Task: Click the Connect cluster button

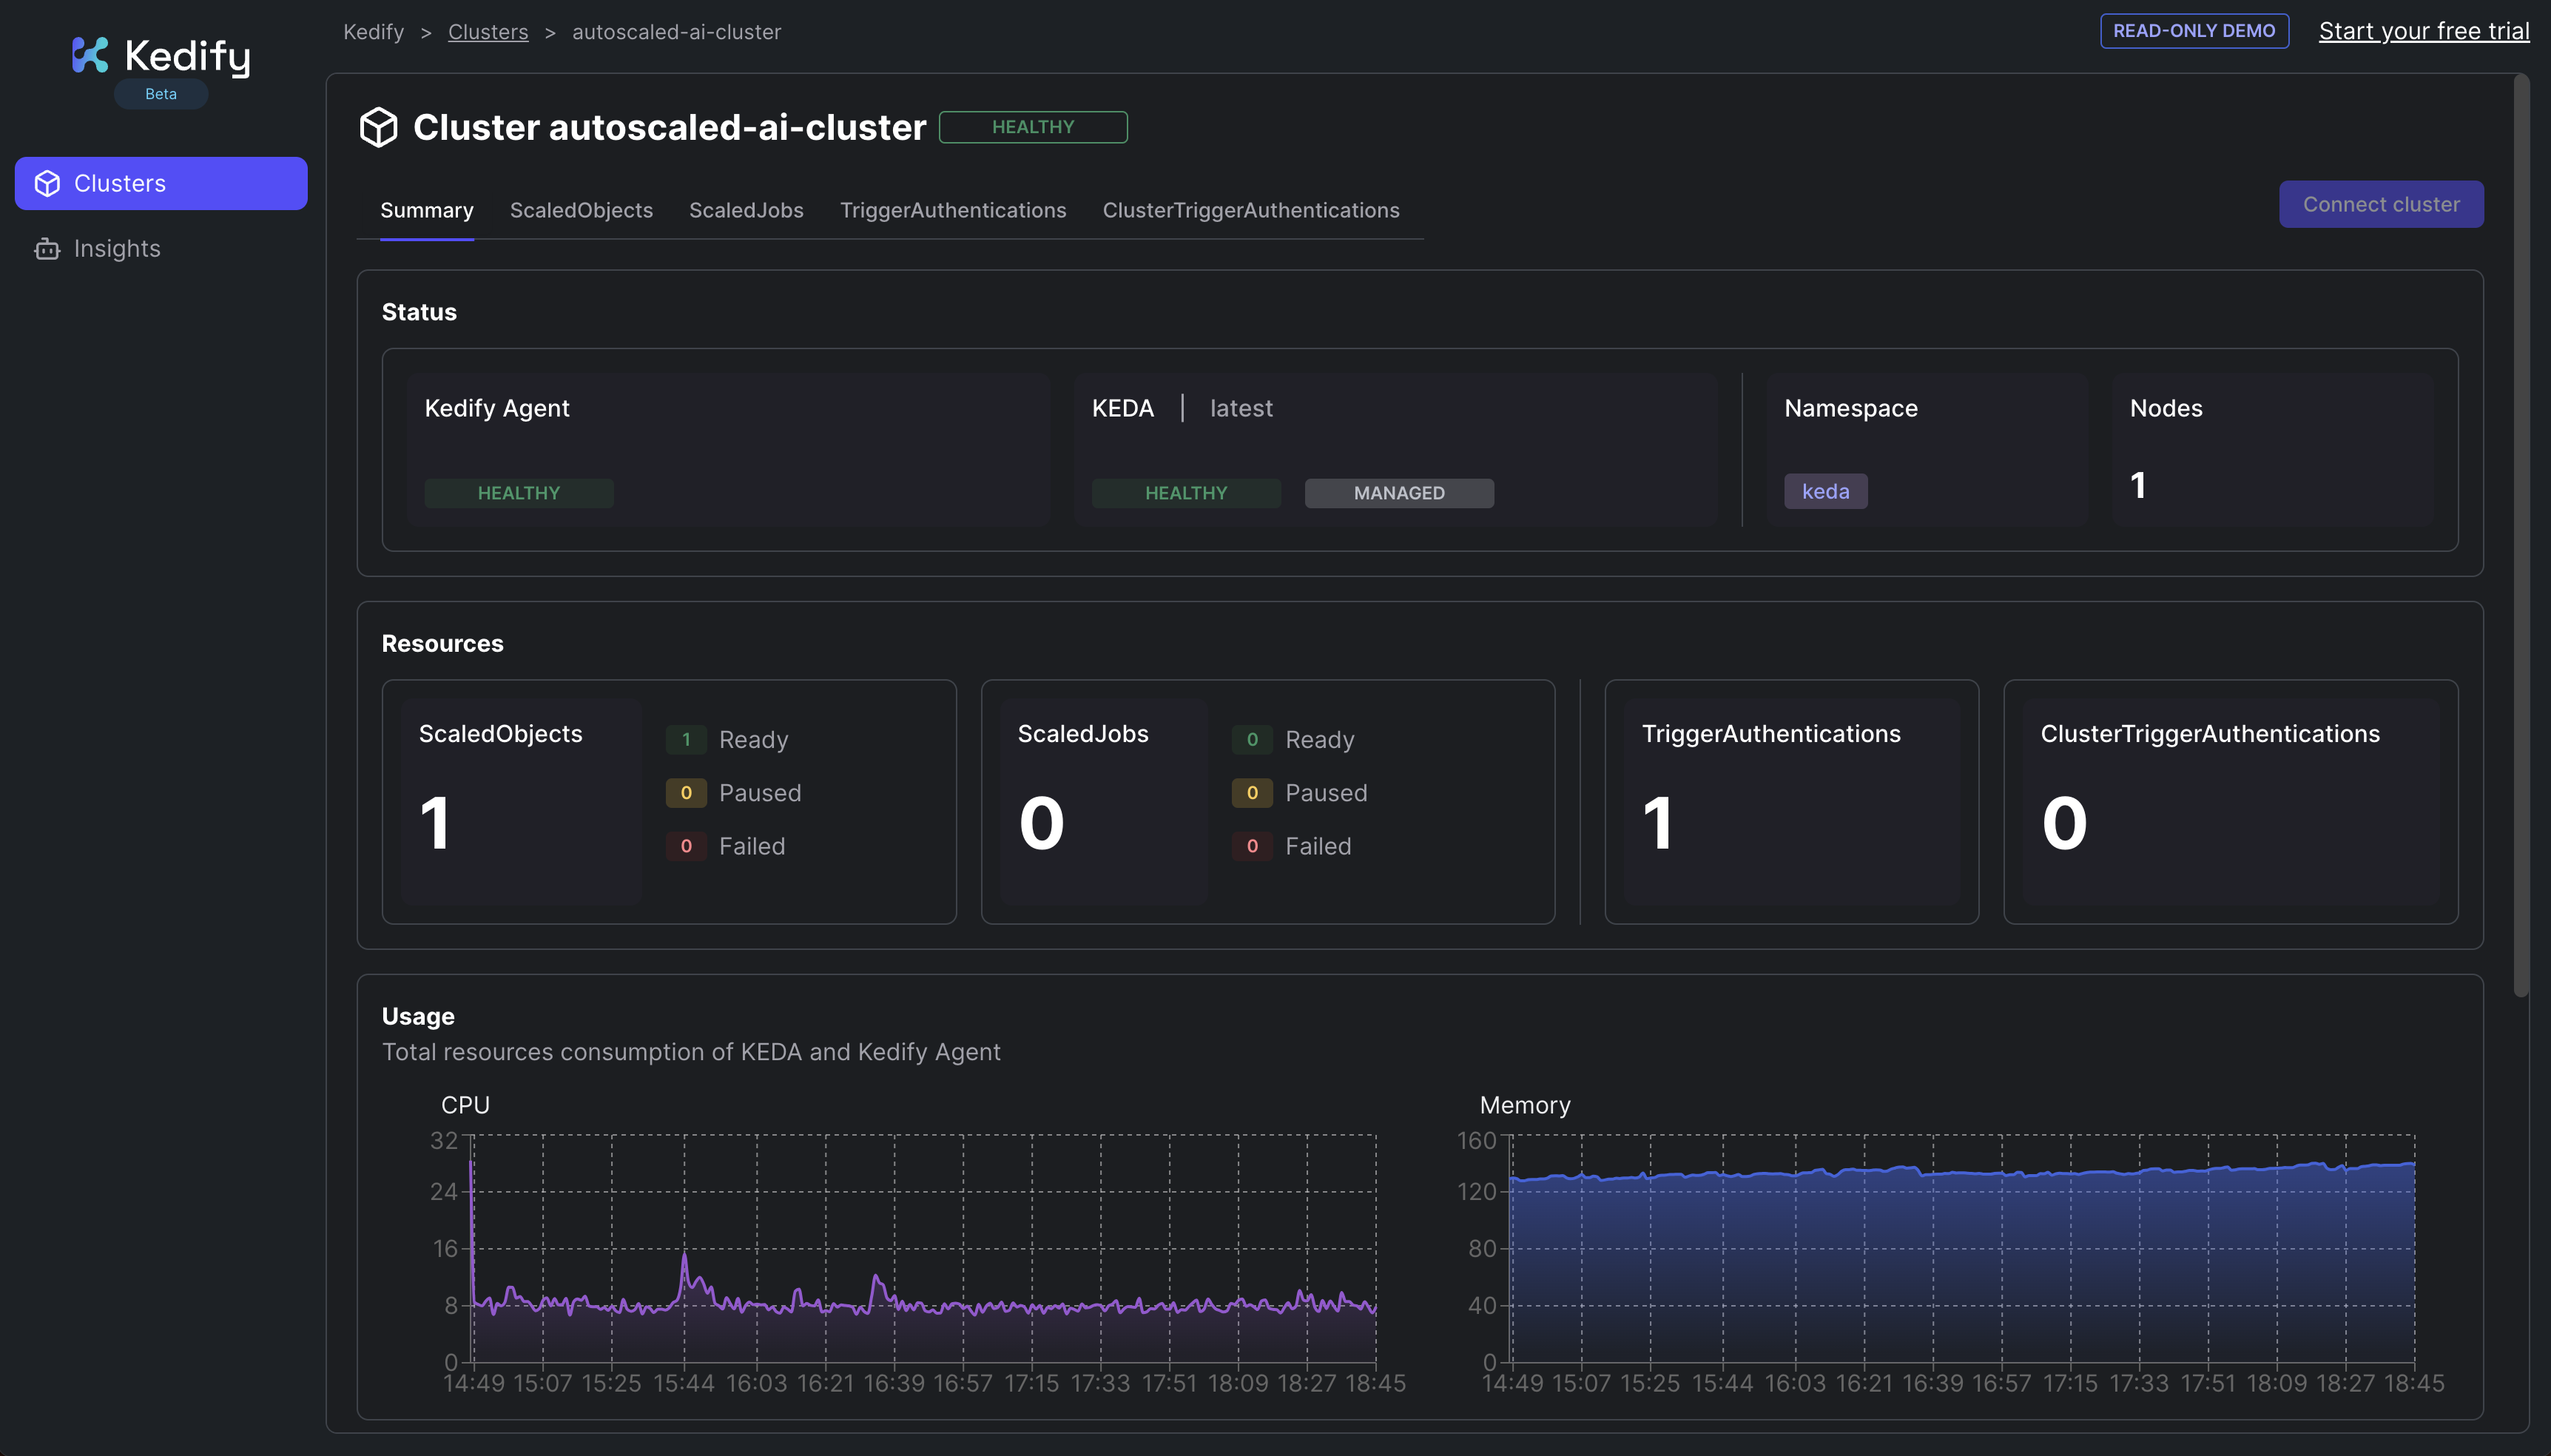Action: pos(2381,204)
